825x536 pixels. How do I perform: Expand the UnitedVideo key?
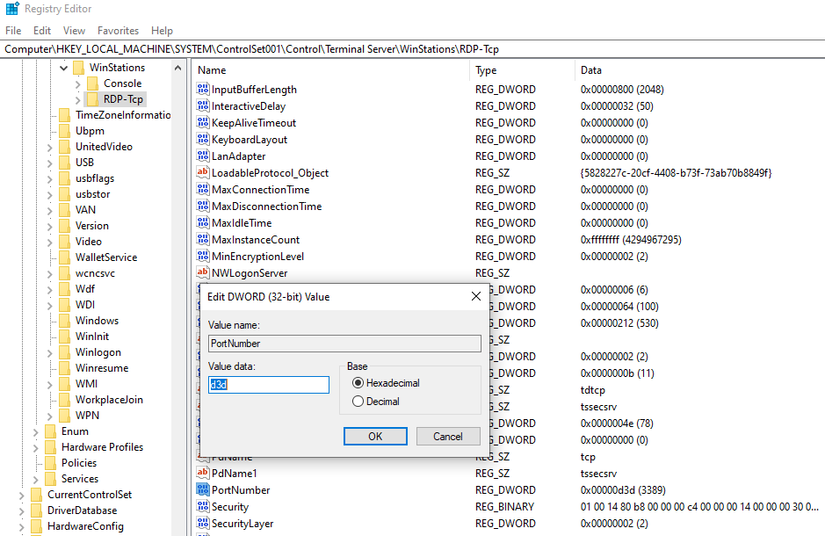(49, 147)
